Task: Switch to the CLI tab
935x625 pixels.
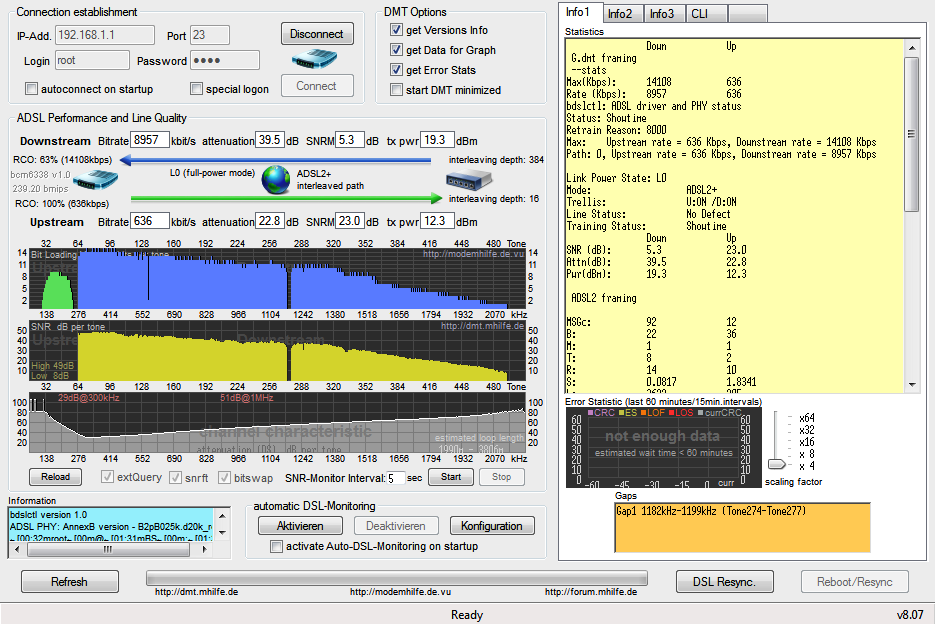Action: tap(705, 14)
